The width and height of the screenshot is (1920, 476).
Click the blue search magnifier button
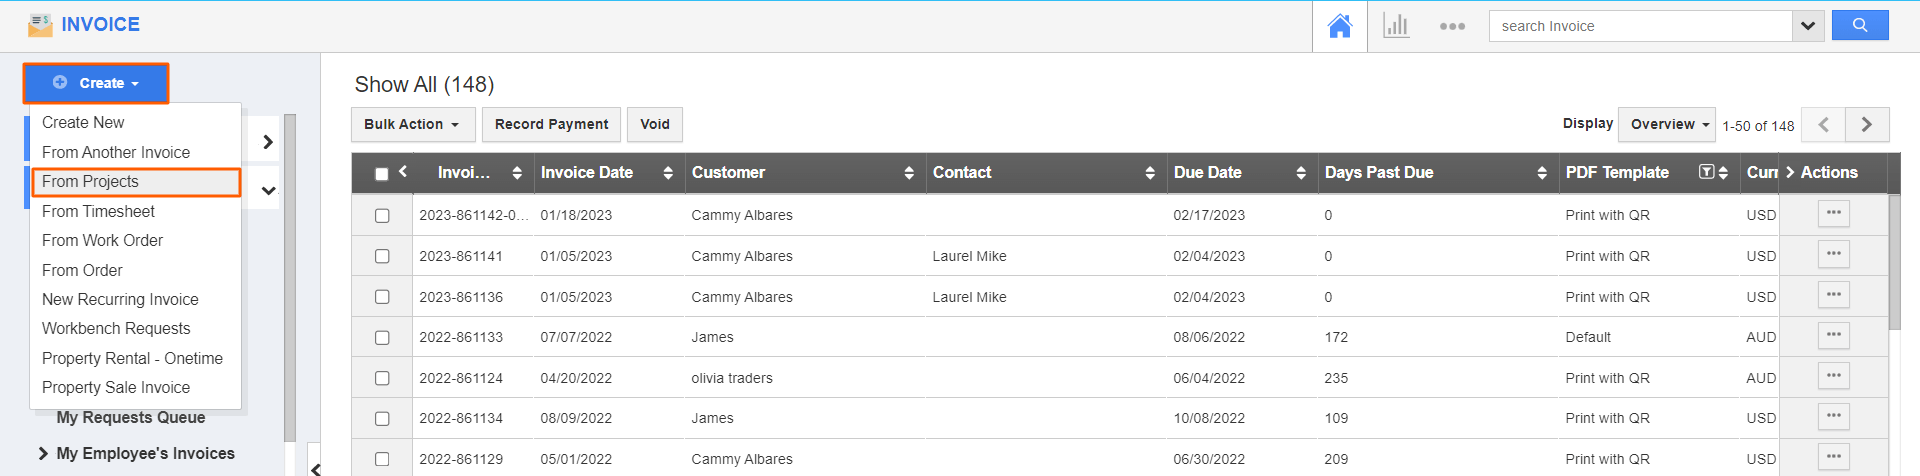click(1859, 26)
